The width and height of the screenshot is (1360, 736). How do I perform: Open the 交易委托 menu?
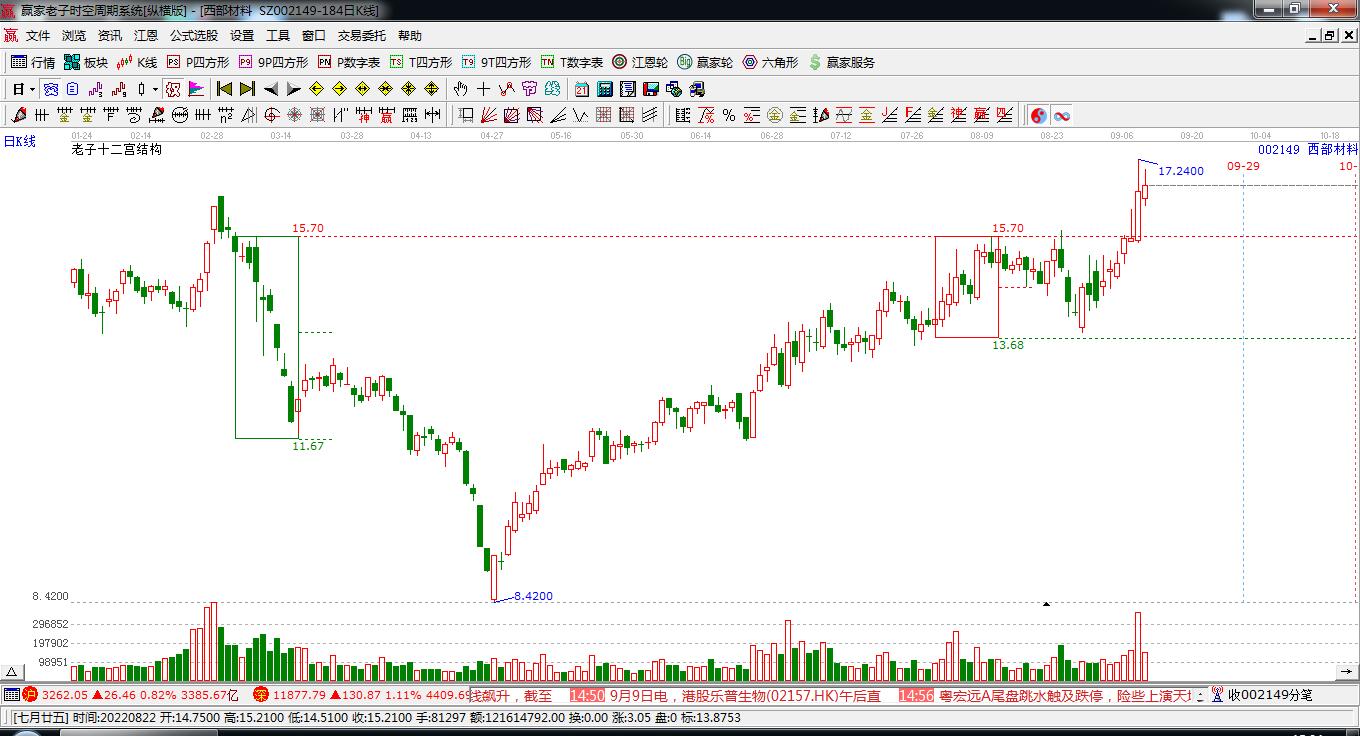pos(361,35)
